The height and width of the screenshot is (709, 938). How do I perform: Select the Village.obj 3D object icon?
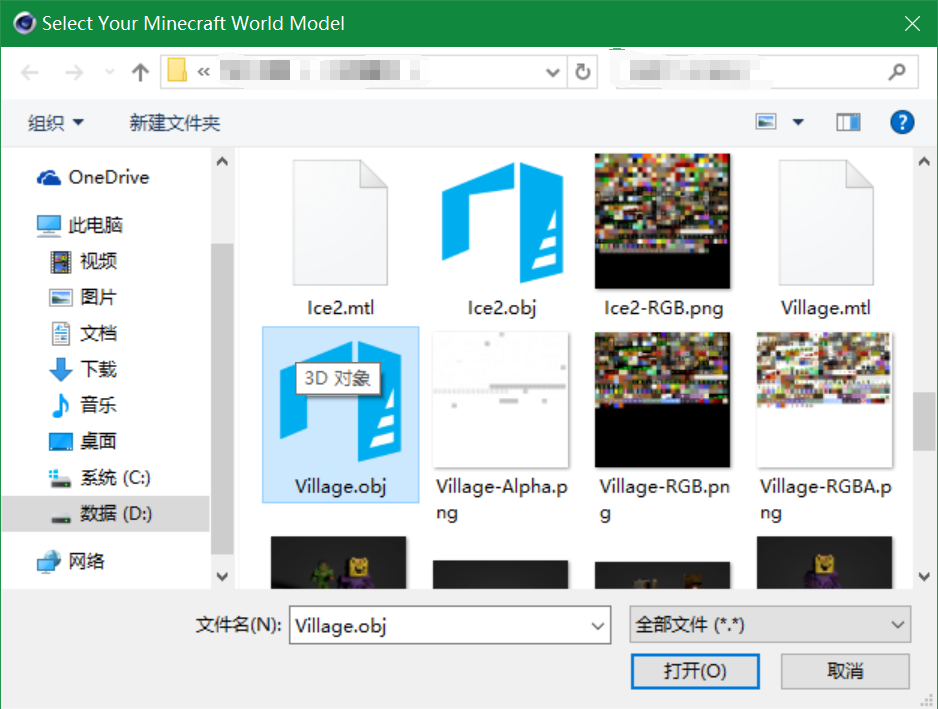pos(340,401)
